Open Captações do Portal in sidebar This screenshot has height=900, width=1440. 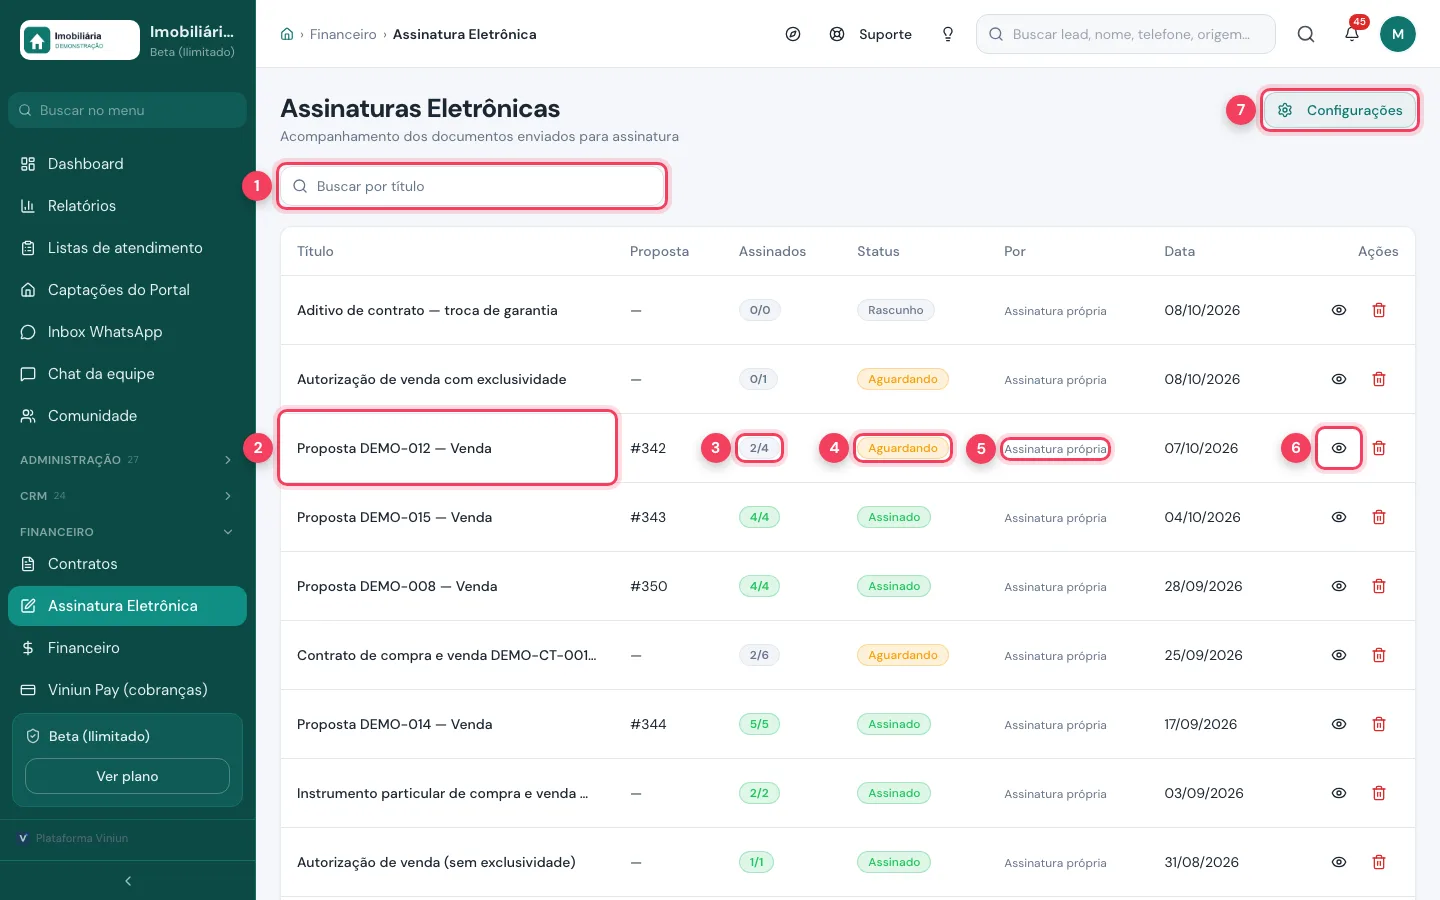[x=127, y=290]
